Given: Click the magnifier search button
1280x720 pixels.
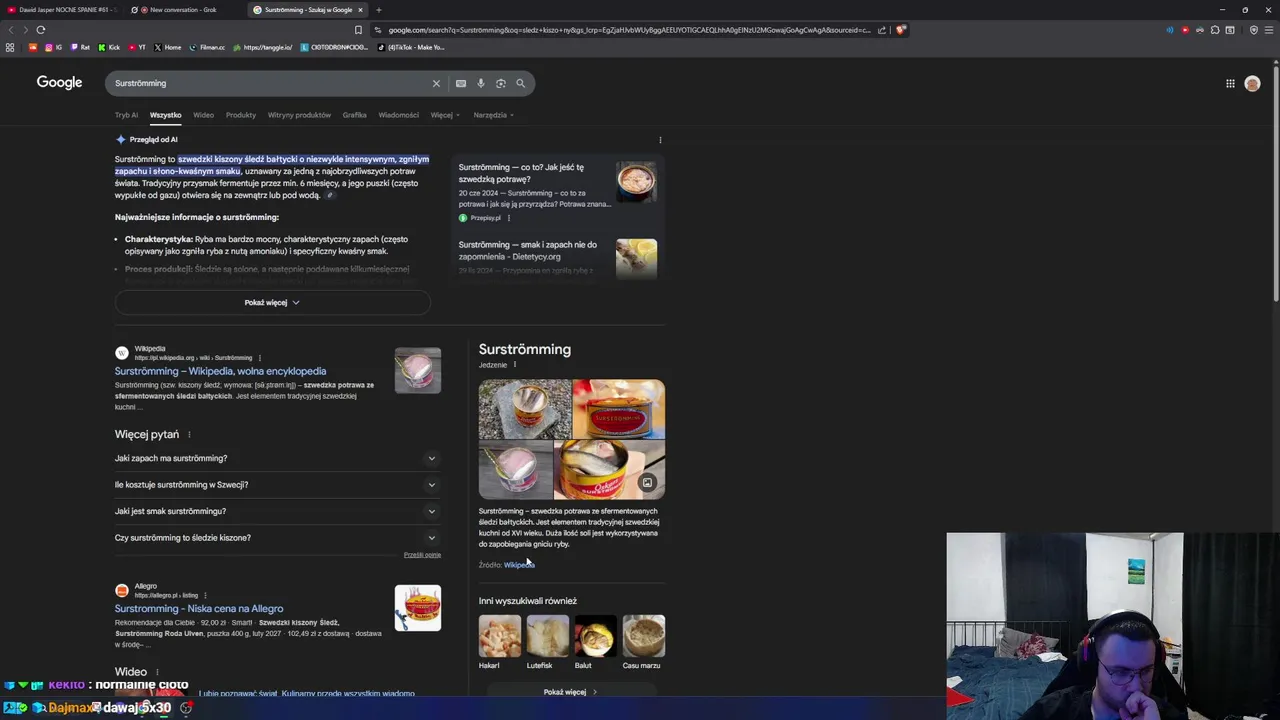Looking at the screenshot, I should click(520, 83).
